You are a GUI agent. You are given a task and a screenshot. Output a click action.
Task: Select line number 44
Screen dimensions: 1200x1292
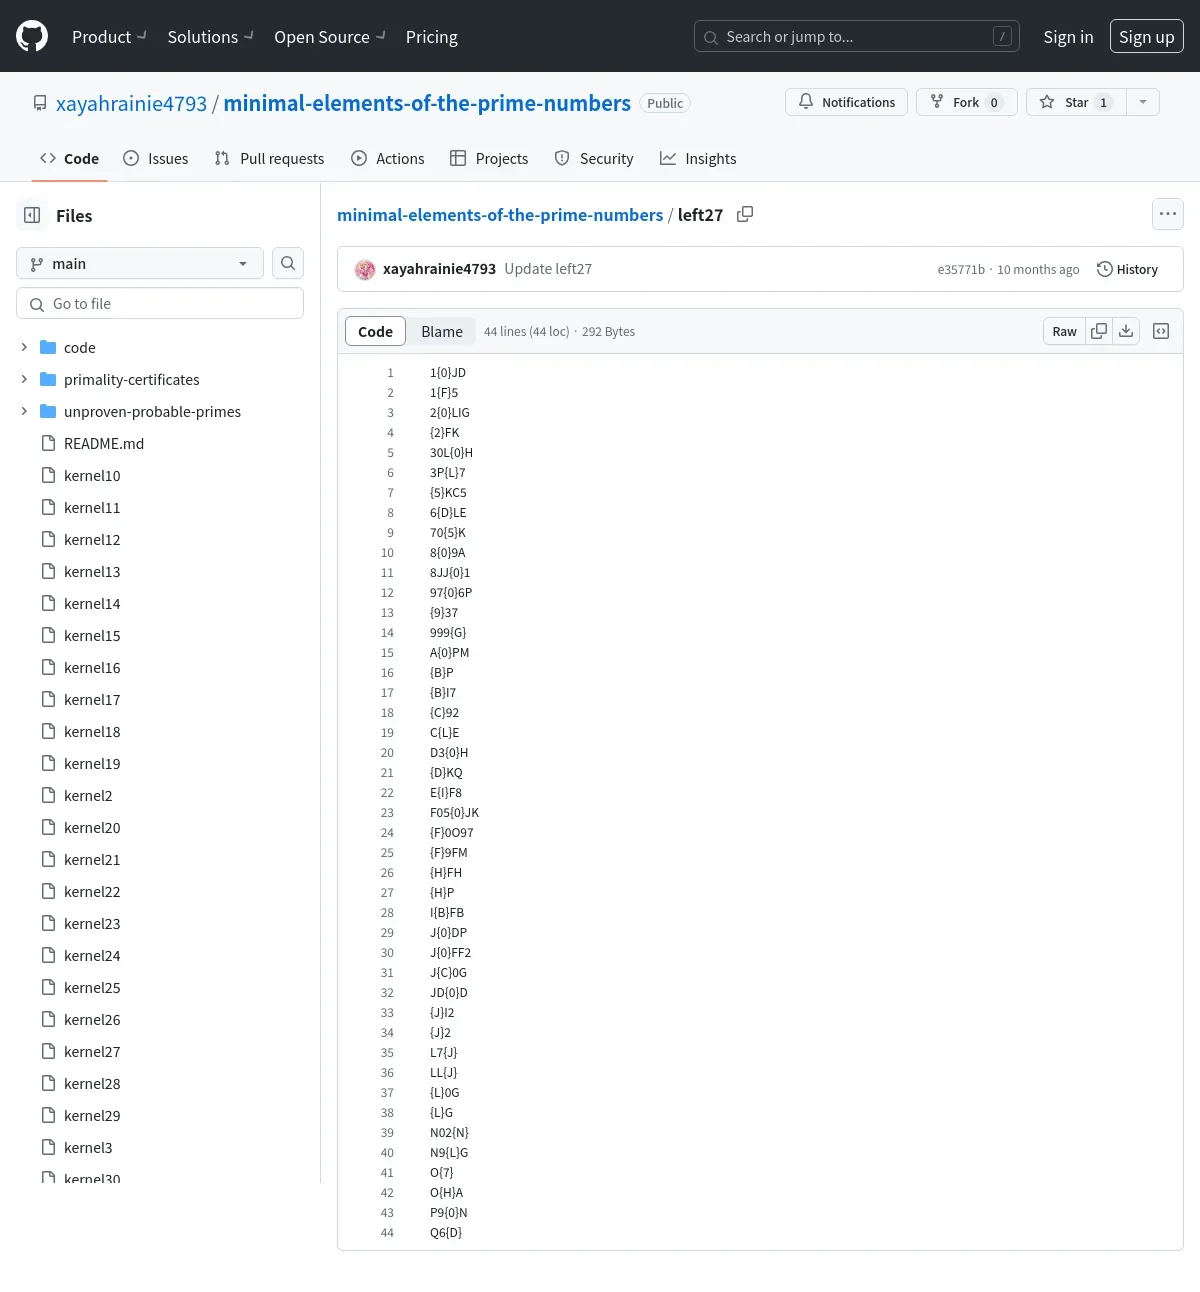387,1232
